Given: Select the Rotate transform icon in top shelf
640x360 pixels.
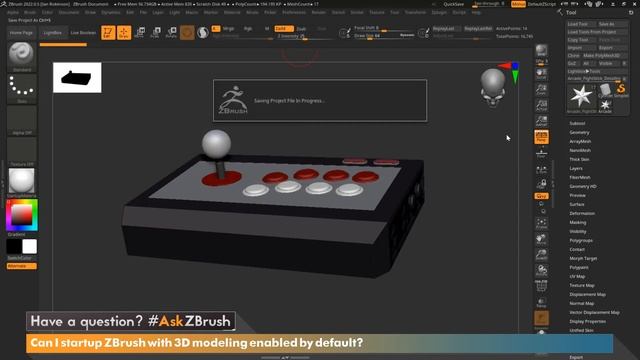Looking at the screenshot, I should point(171,33).
